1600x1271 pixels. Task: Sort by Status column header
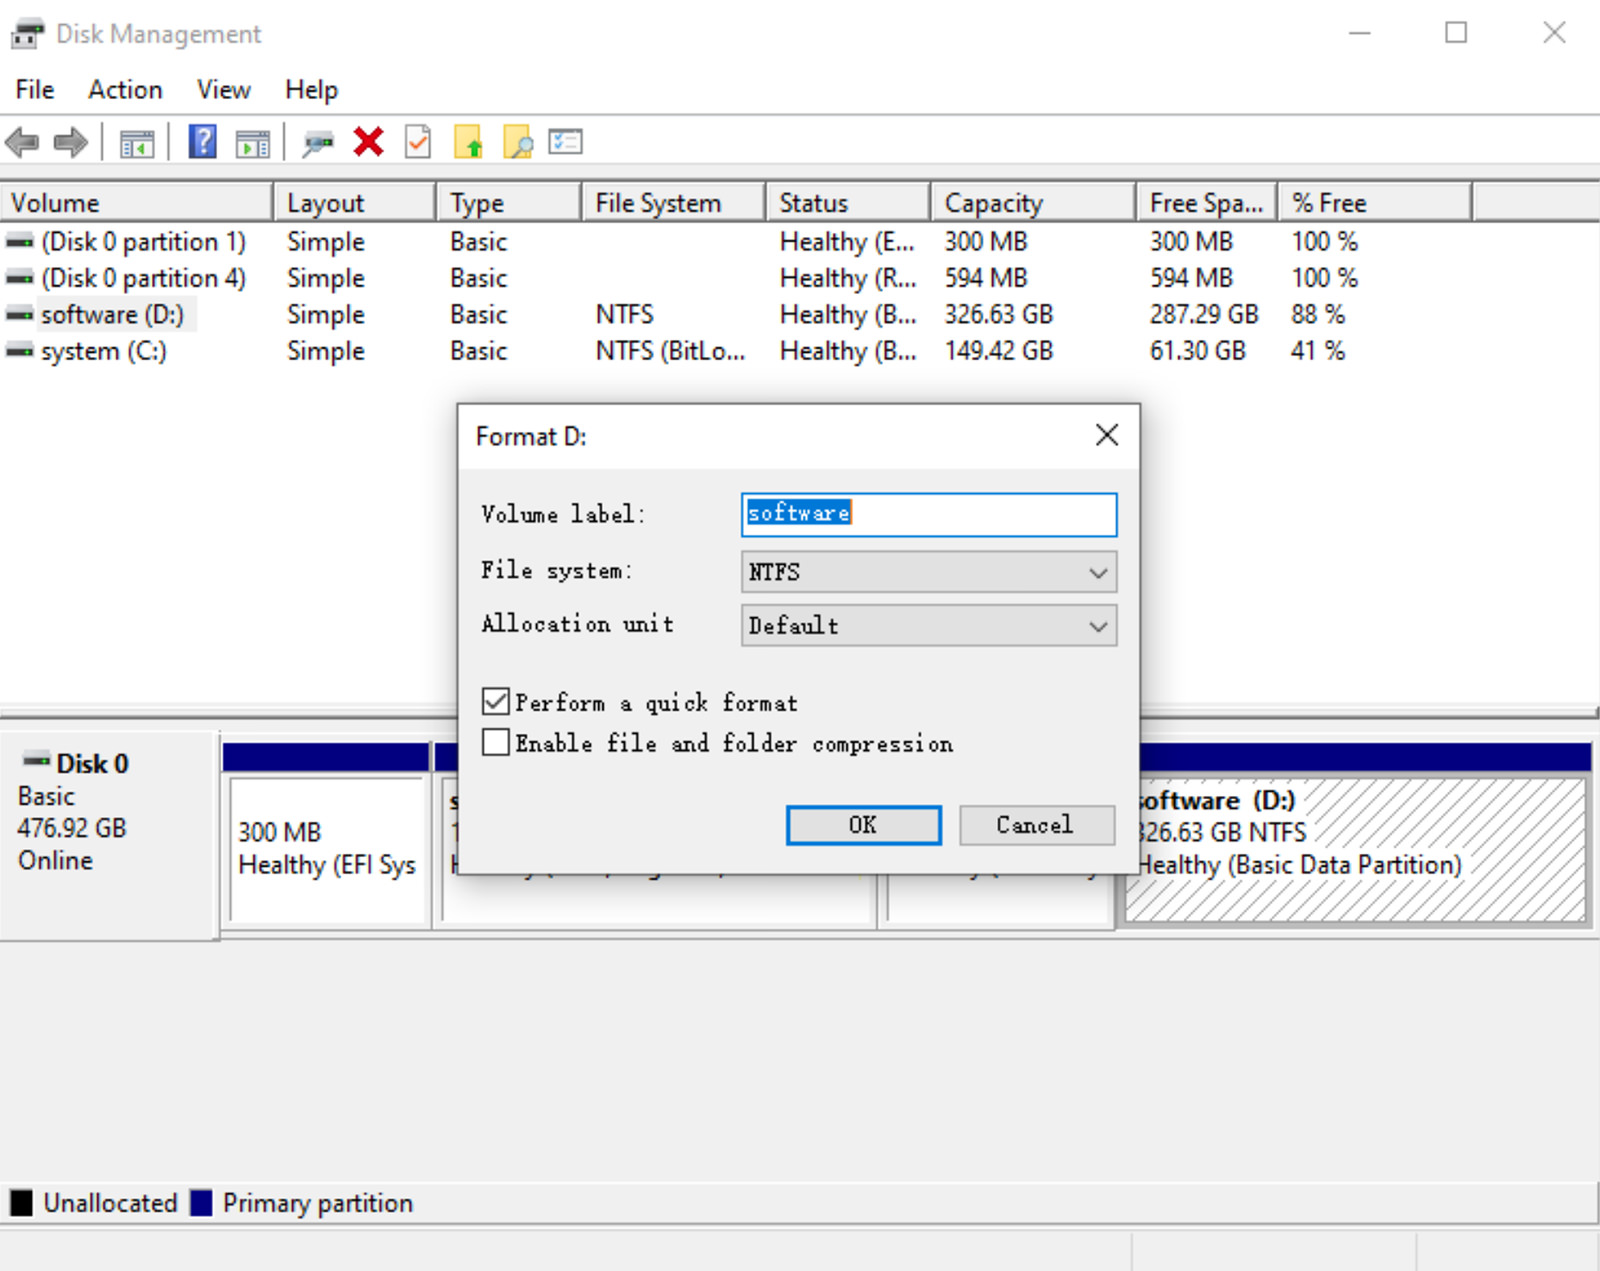point(848,203)
